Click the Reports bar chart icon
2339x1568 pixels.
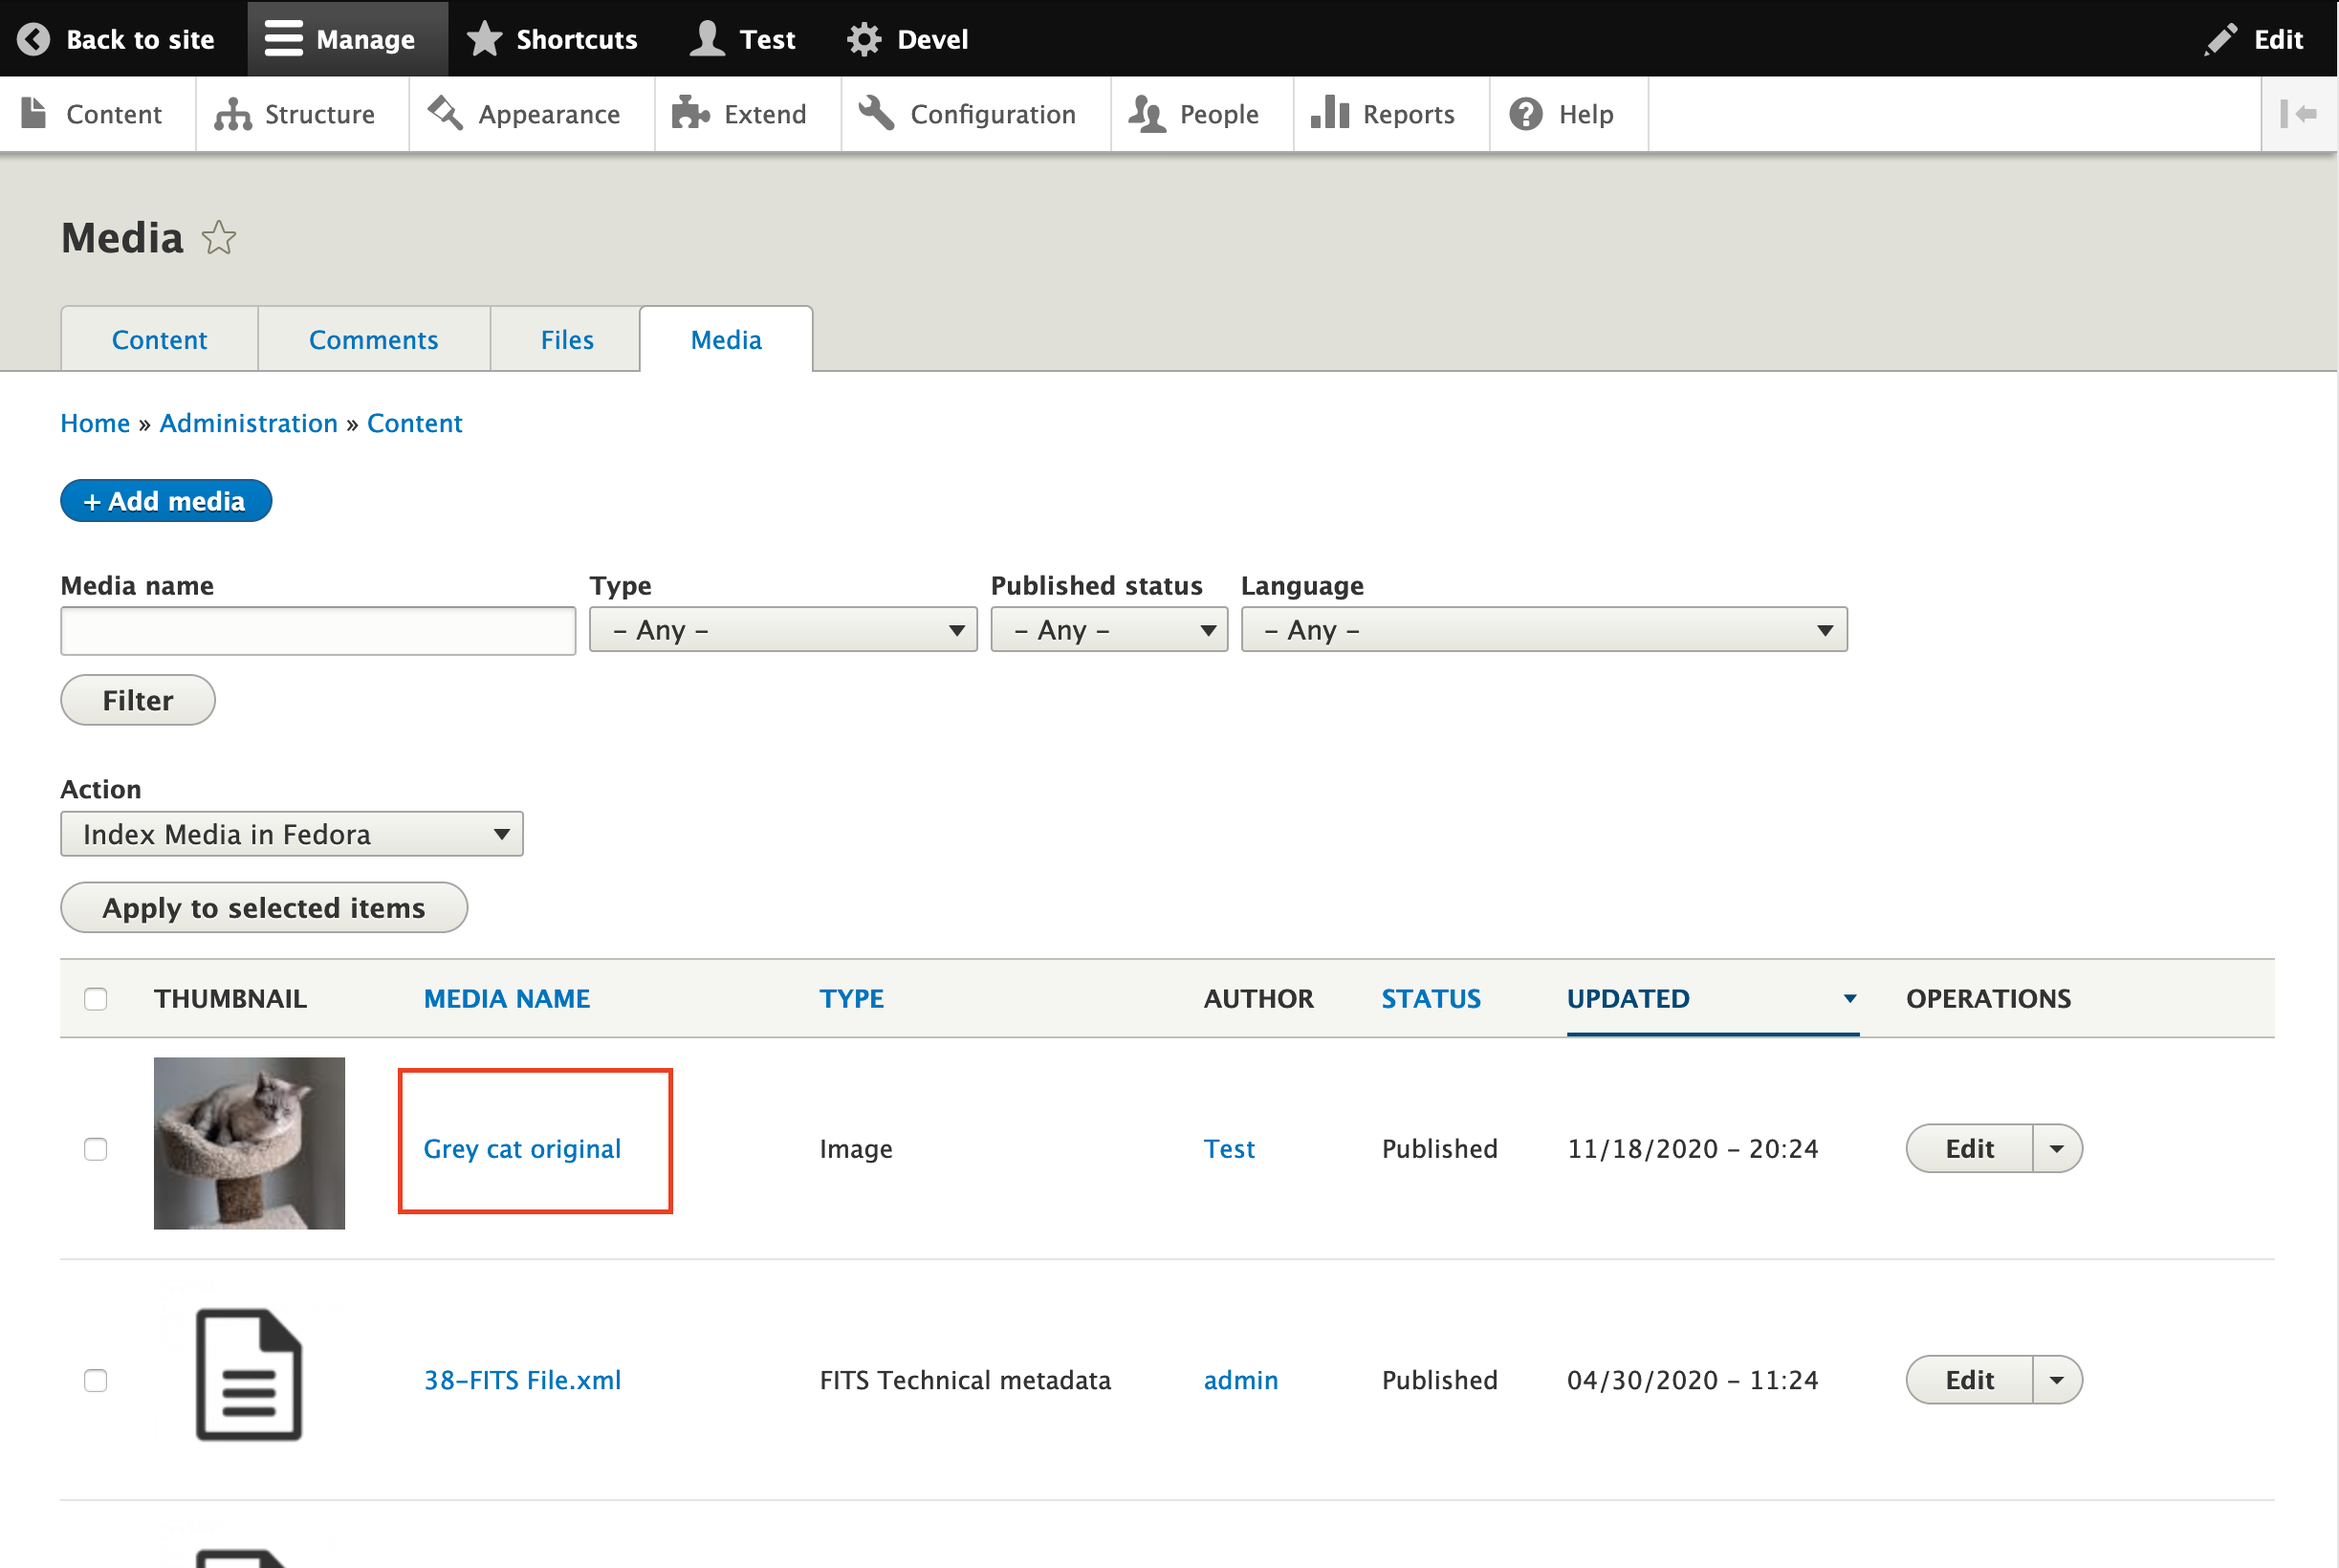tap(1330, 112)
